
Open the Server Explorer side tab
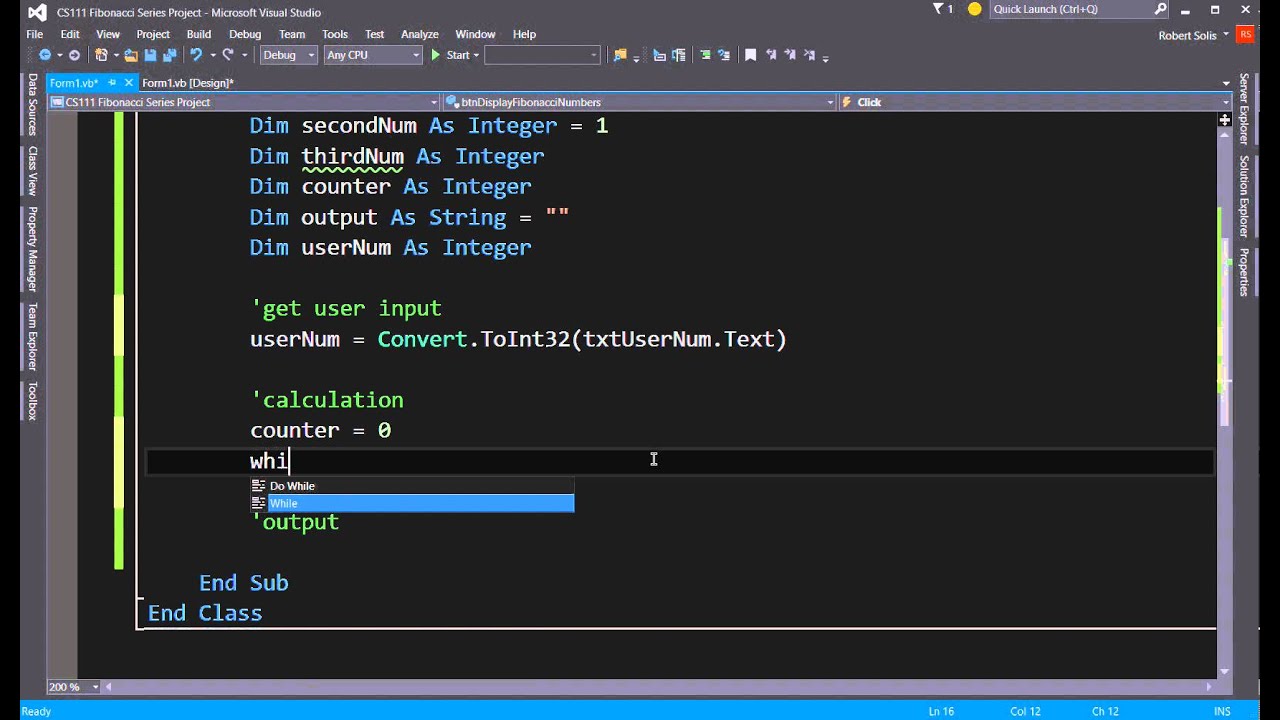pyautogui.click(x=1244, y=110)
